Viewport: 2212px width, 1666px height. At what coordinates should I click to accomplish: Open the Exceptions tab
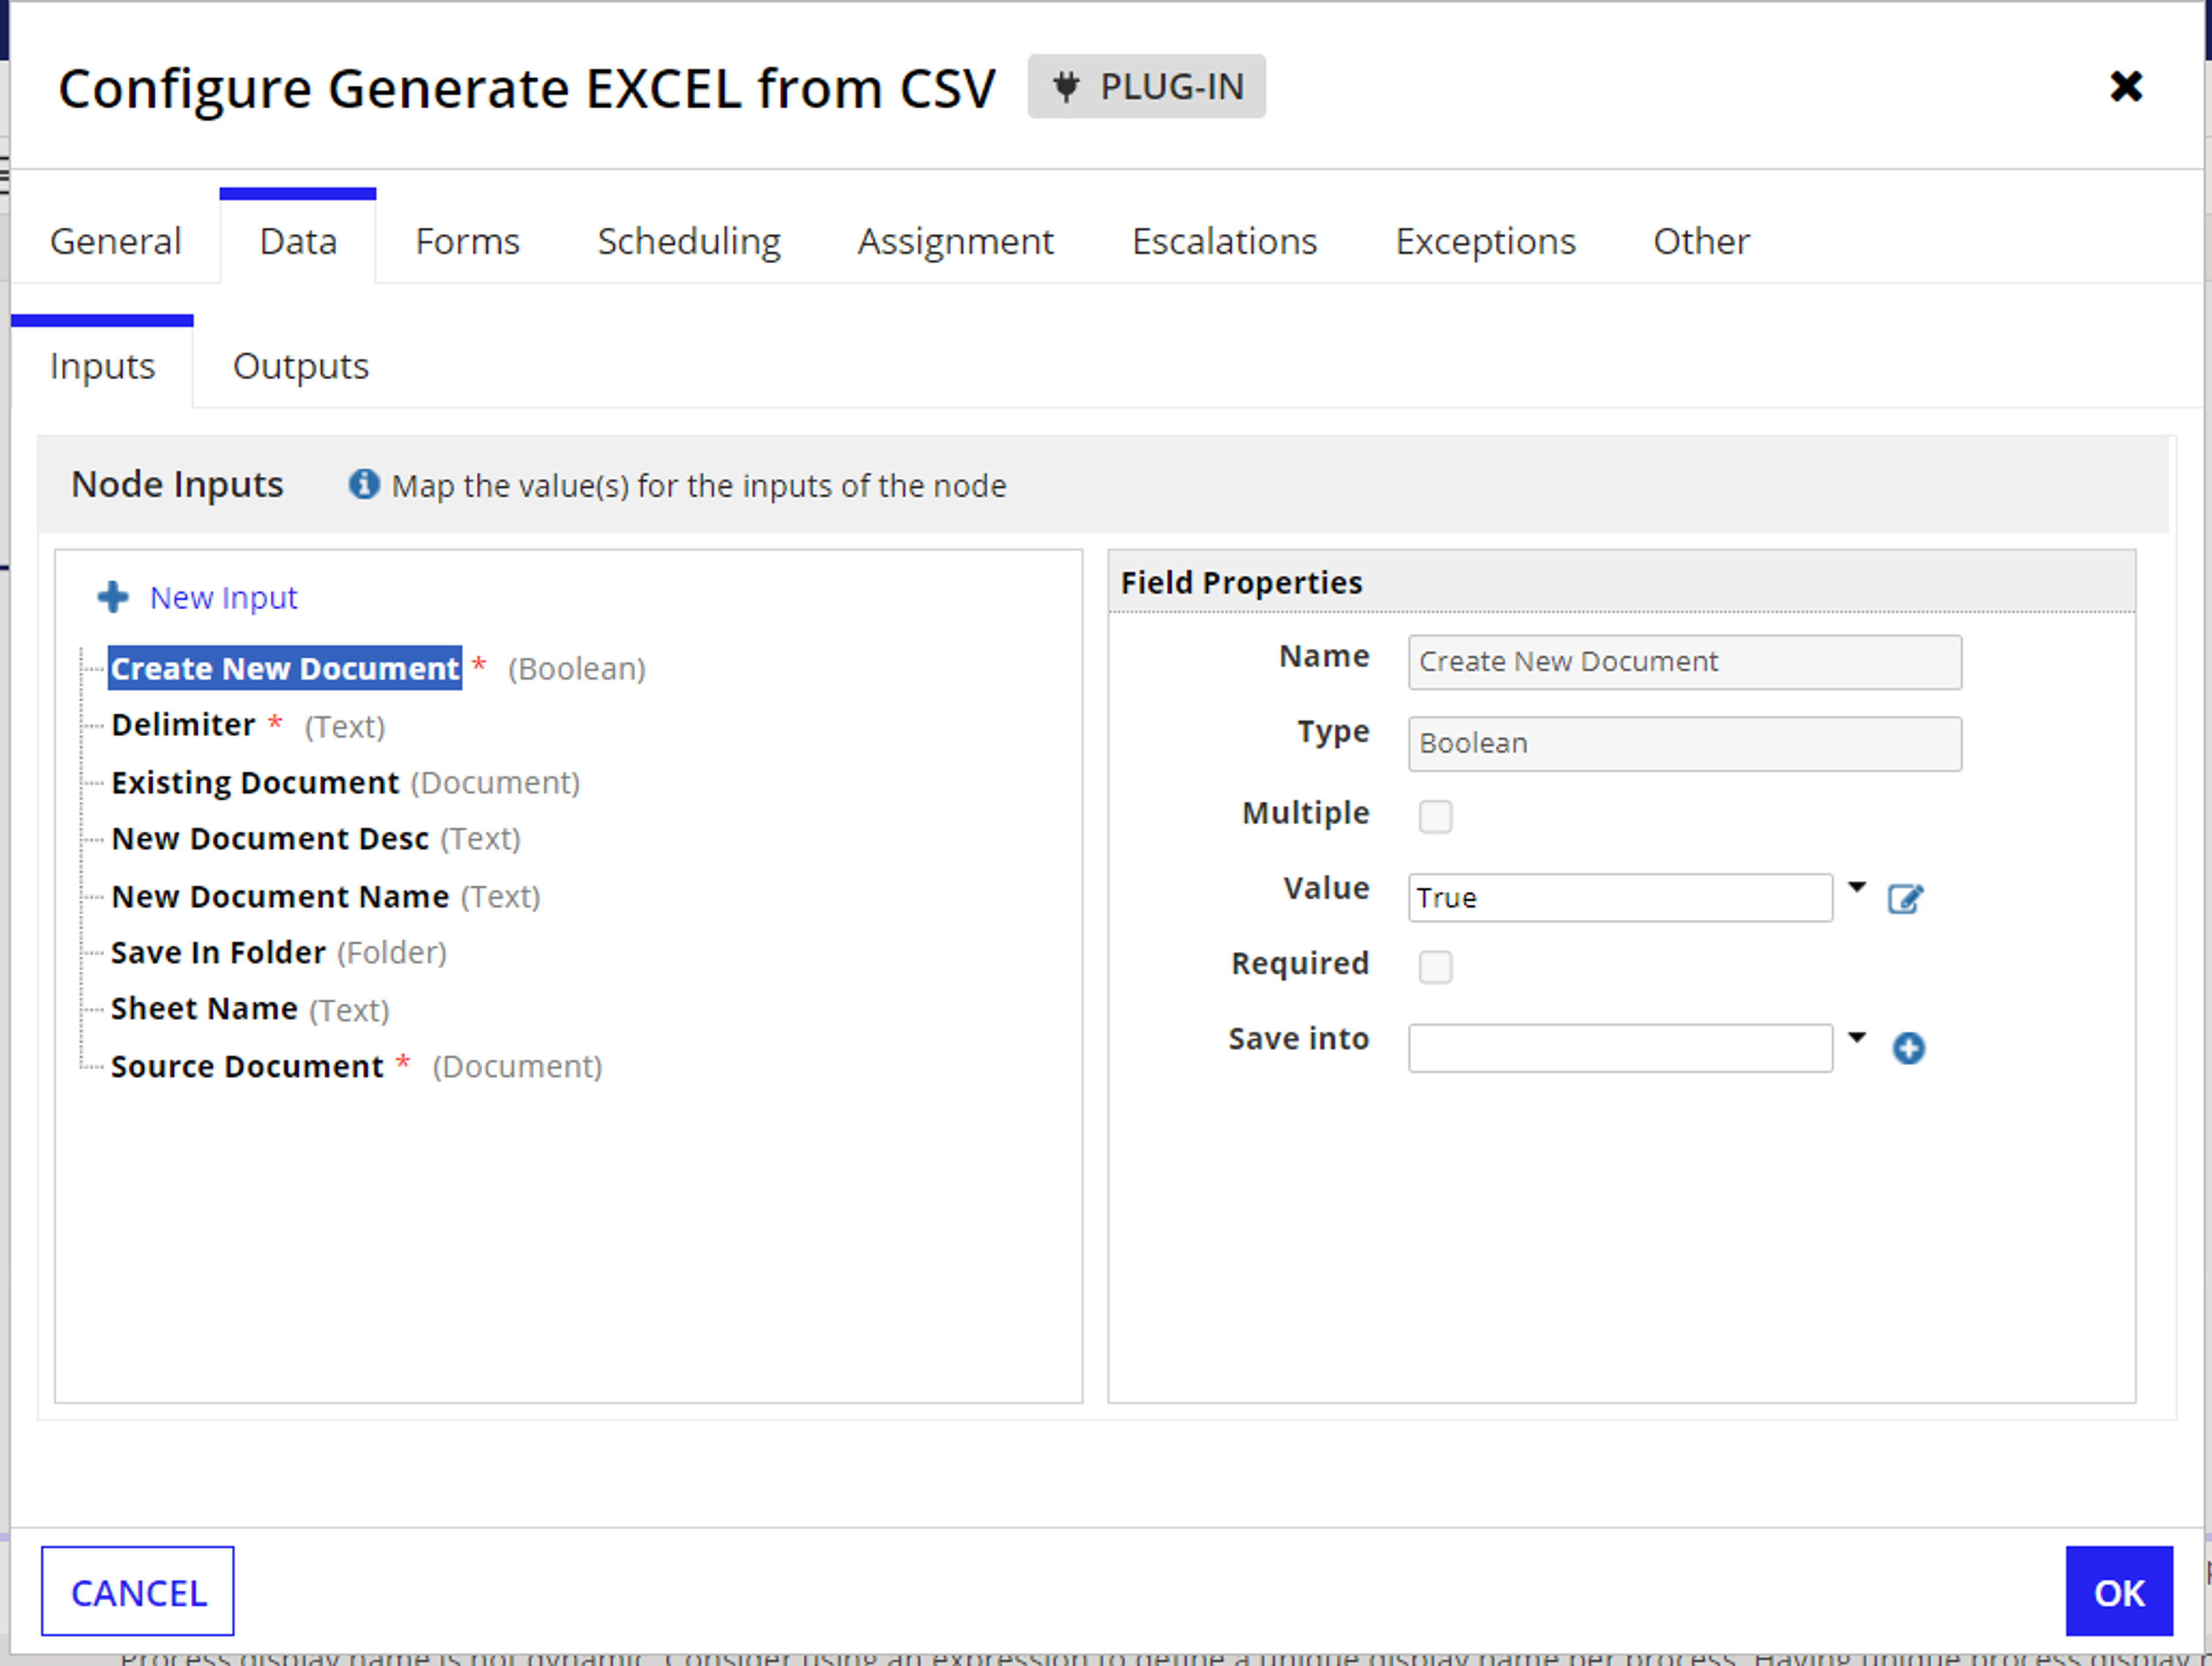pos(1486,241)
